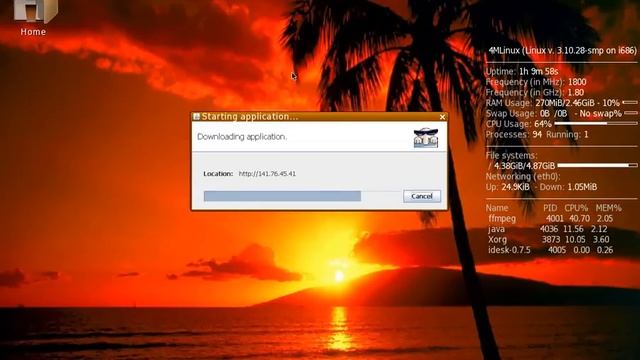Click the MEM% column header
The image size is (640, 360).
click(608, 208)
